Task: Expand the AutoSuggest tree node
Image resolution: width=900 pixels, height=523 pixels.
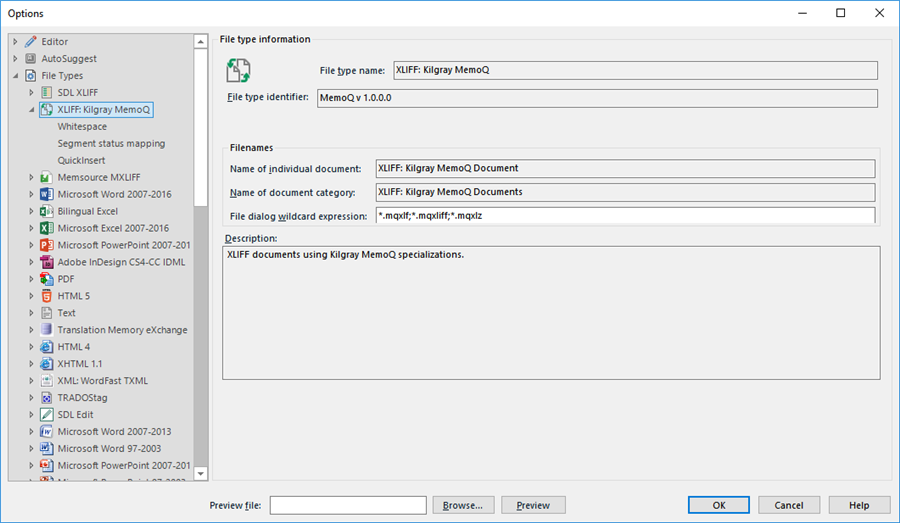Action: click(x=15, y=59)
